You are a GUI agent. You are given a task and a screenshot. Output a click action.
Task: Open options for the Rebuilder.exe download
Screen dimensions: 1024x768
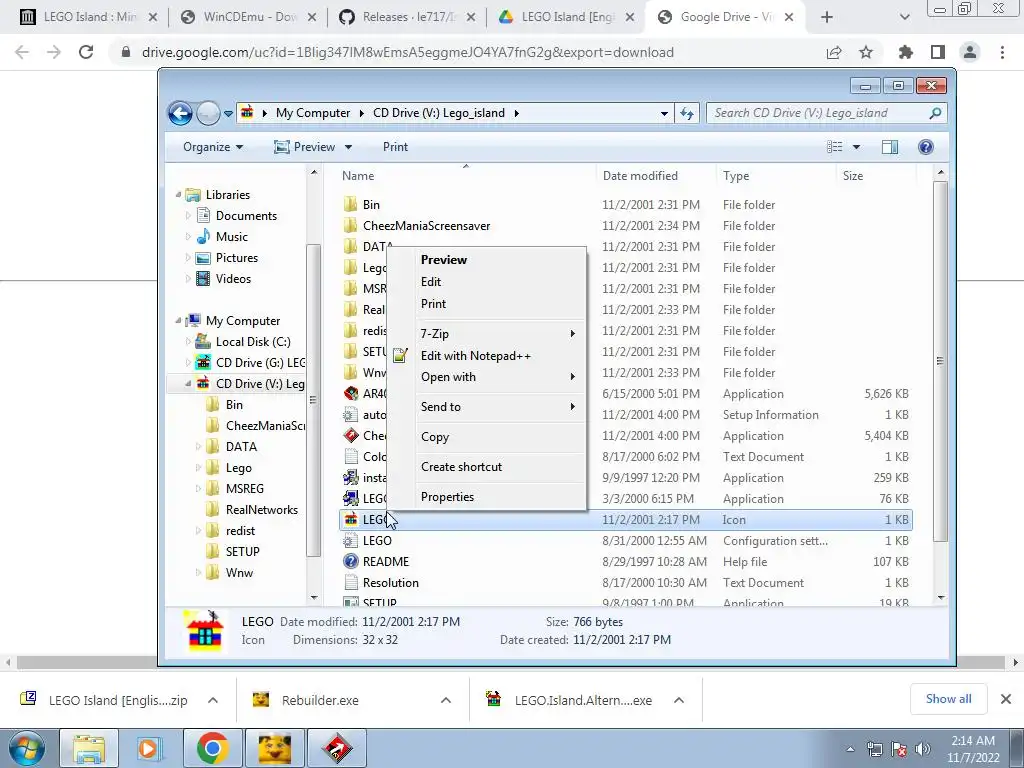[x=446, y=700]
